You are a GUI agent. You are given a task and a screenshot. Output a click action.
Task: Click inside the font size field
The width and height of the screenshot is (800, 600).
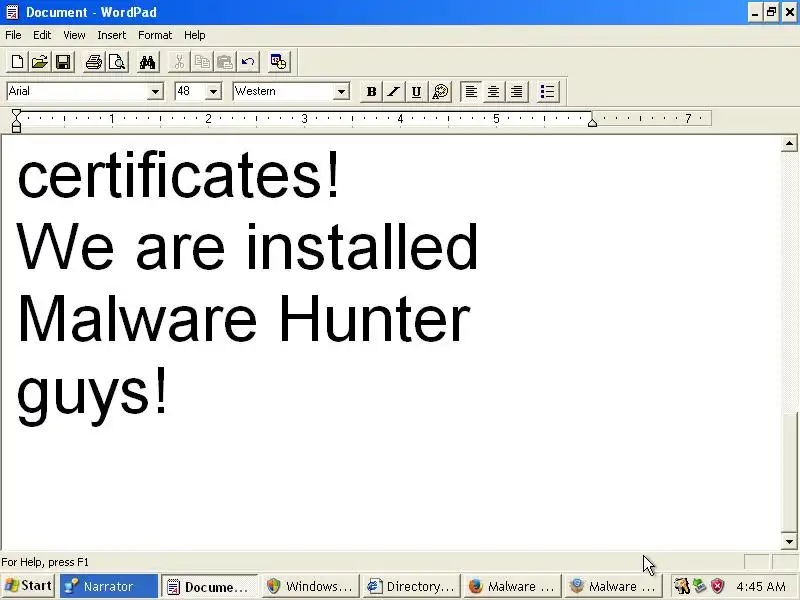(190, 91)
